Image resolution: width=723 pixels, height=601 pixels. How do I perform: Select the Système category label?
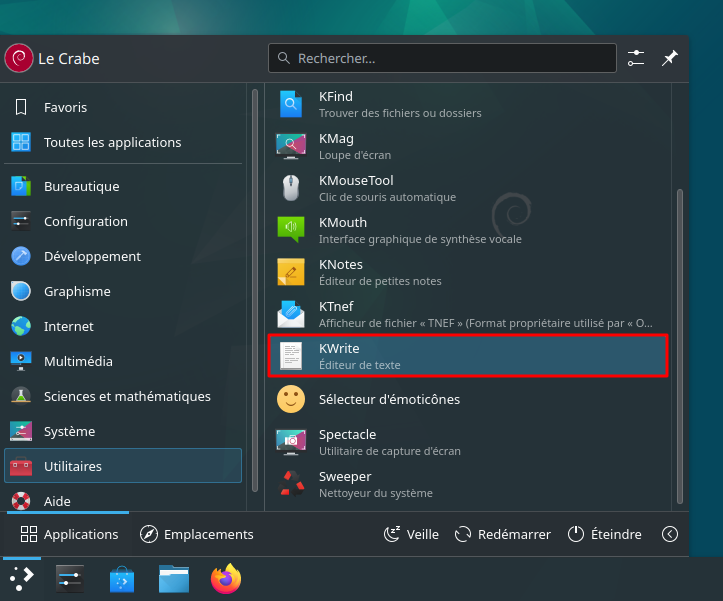[70, 431]
